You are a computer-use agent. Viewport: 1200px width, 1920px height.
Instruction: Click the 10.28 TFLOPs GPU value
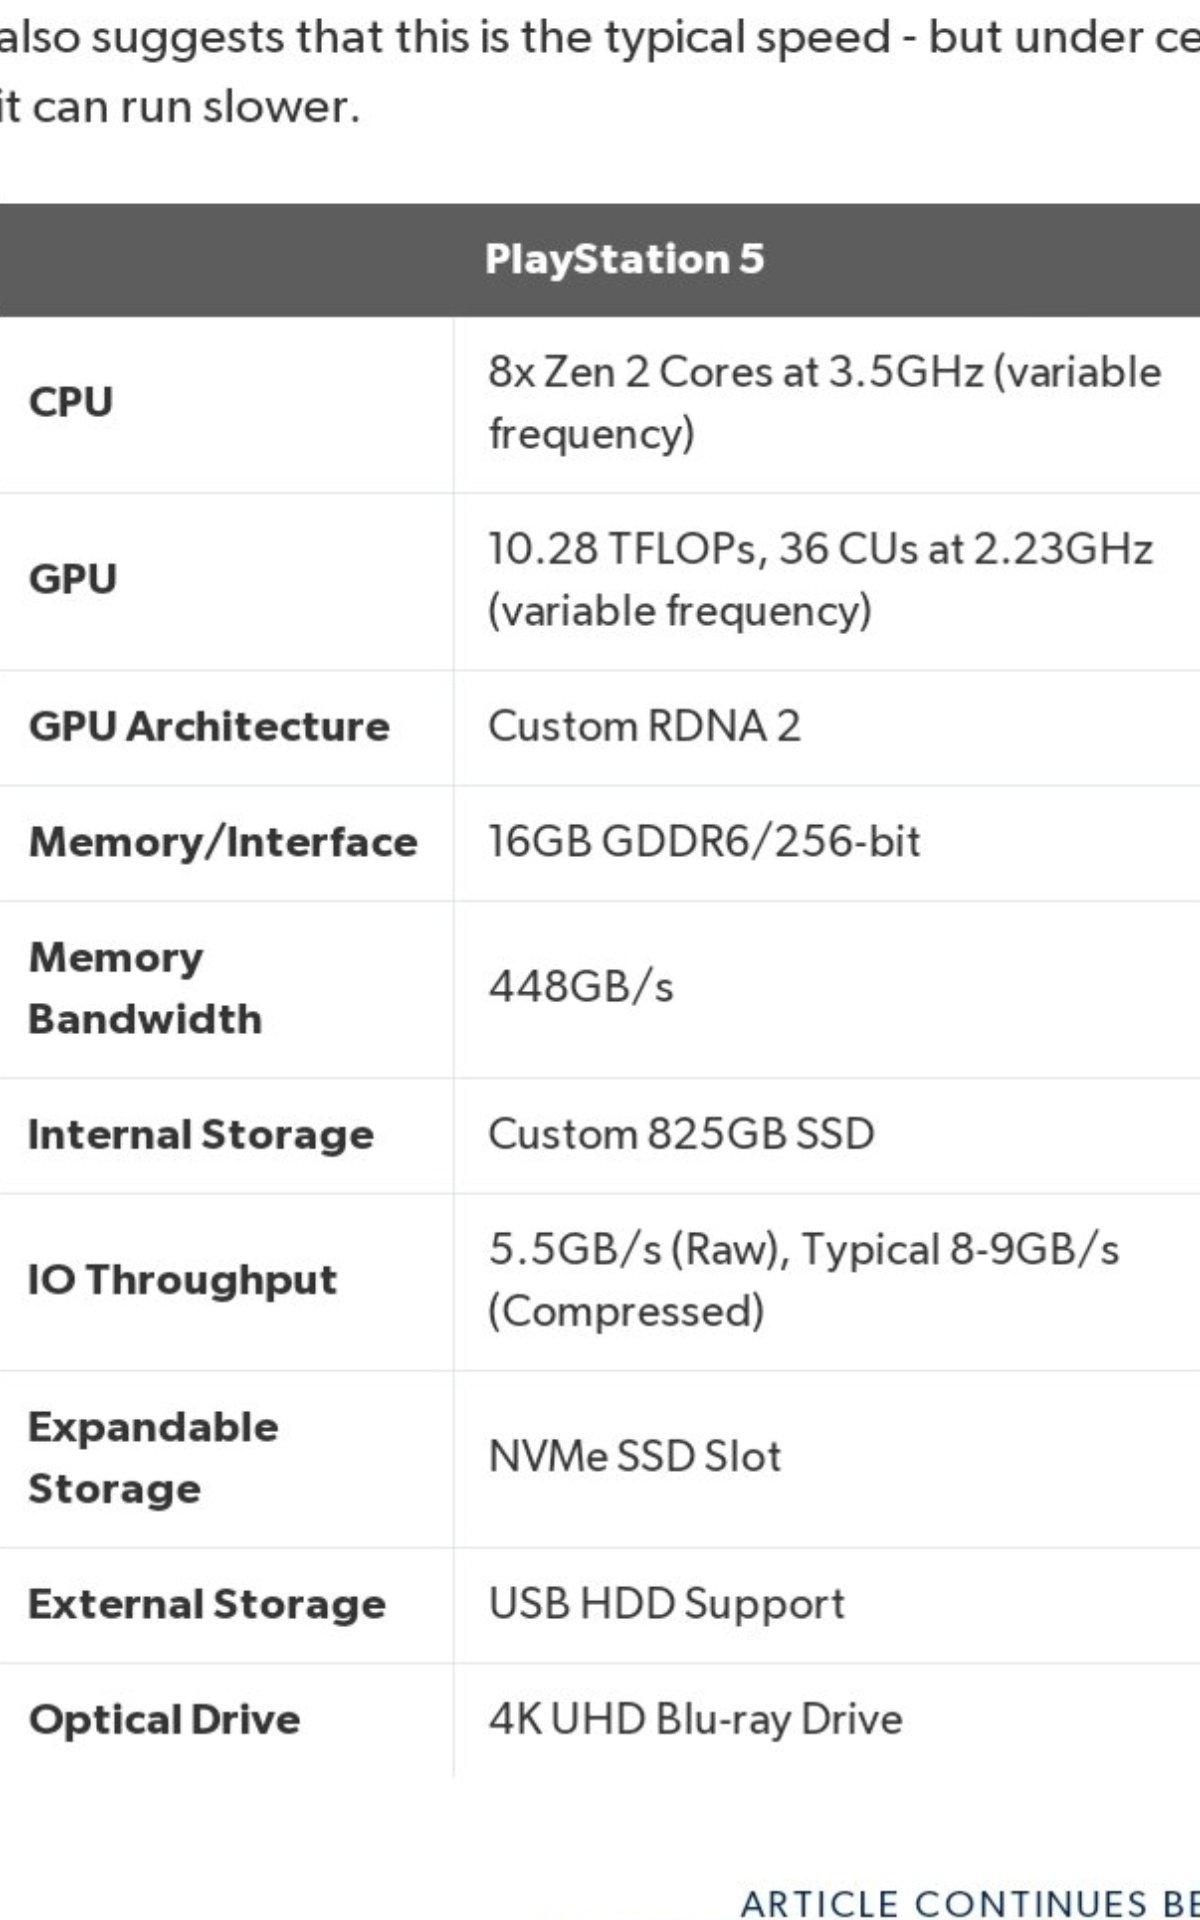(x=821, y=580)
